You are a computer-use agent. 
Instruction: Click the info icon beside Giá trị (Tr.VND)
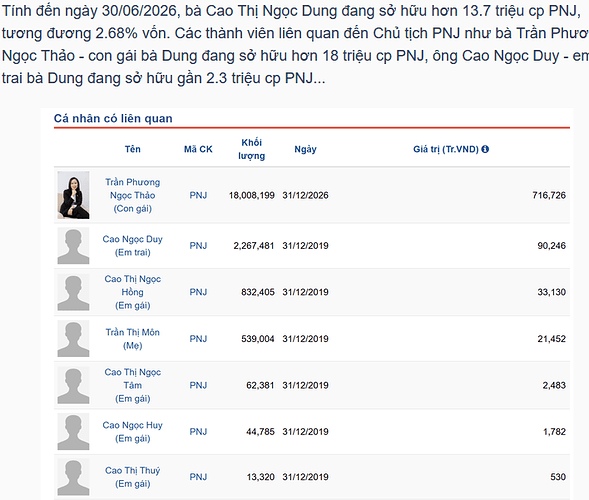(x=485, y=149)
